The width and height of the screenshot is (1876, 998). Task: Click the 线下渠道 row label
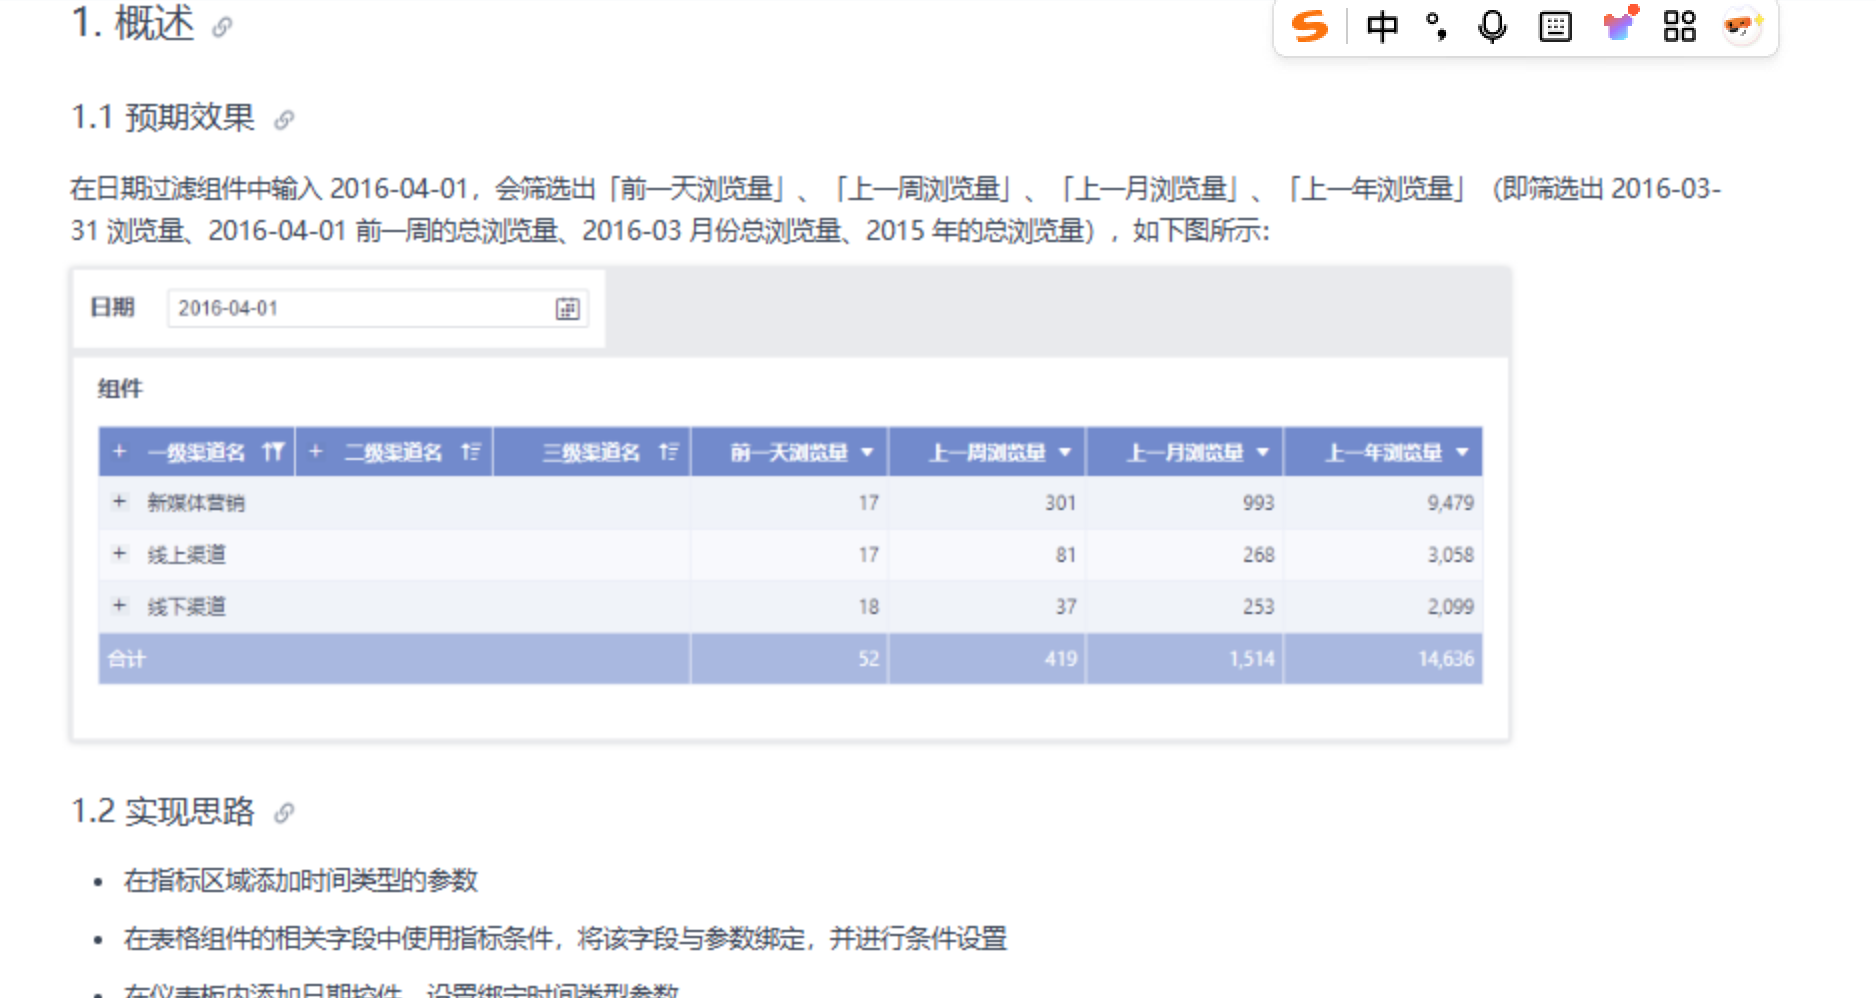(x=187, y=607)
